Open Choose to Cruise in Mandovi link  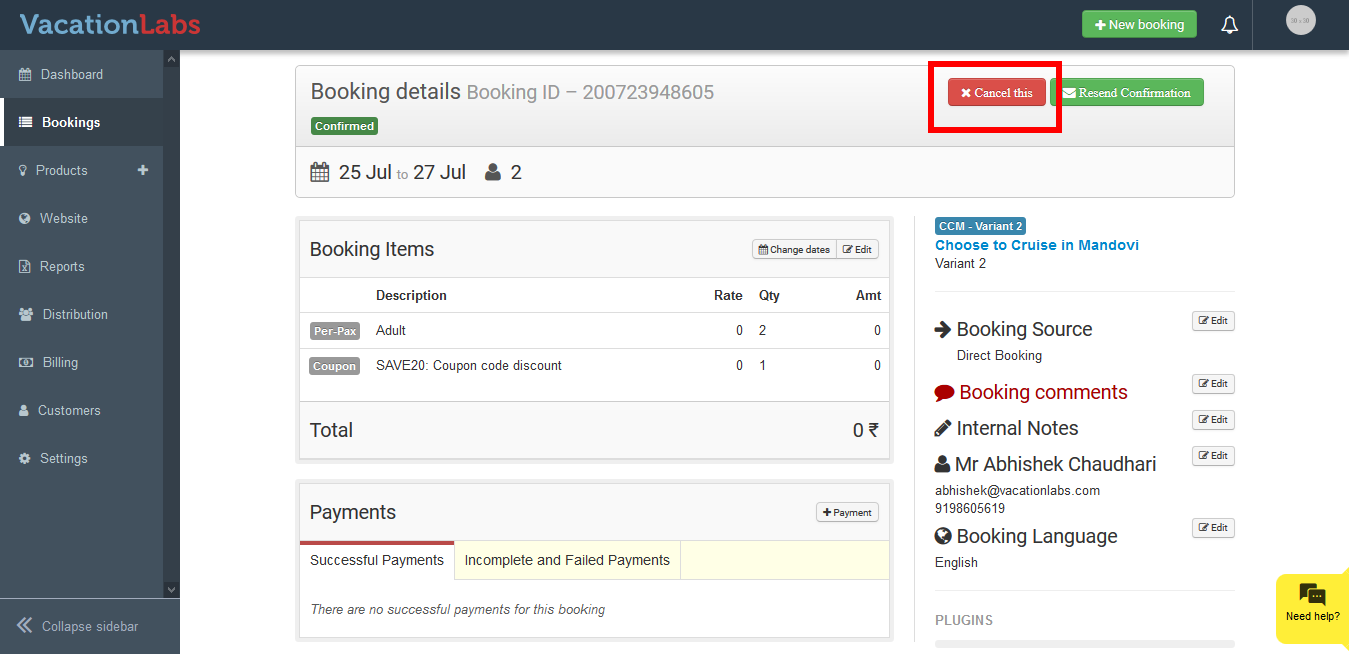pyautogui.click(x=1036, y=245)
